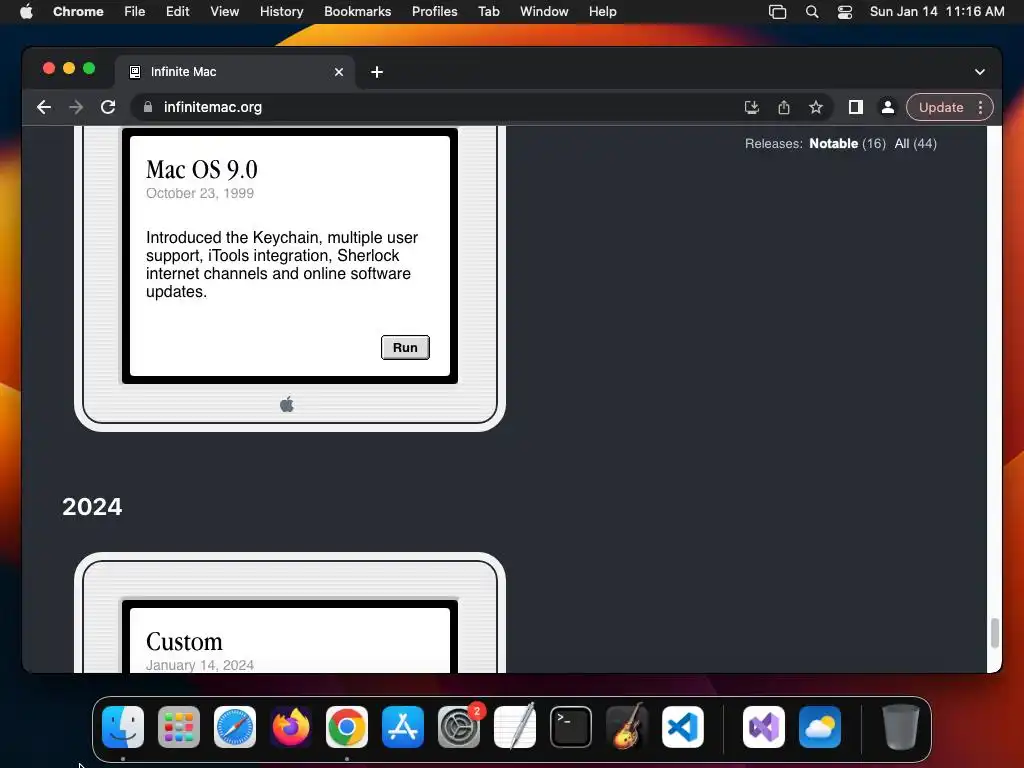Show All (44) releases
This screenshot has height=768, width=1024.
point(916,144)
